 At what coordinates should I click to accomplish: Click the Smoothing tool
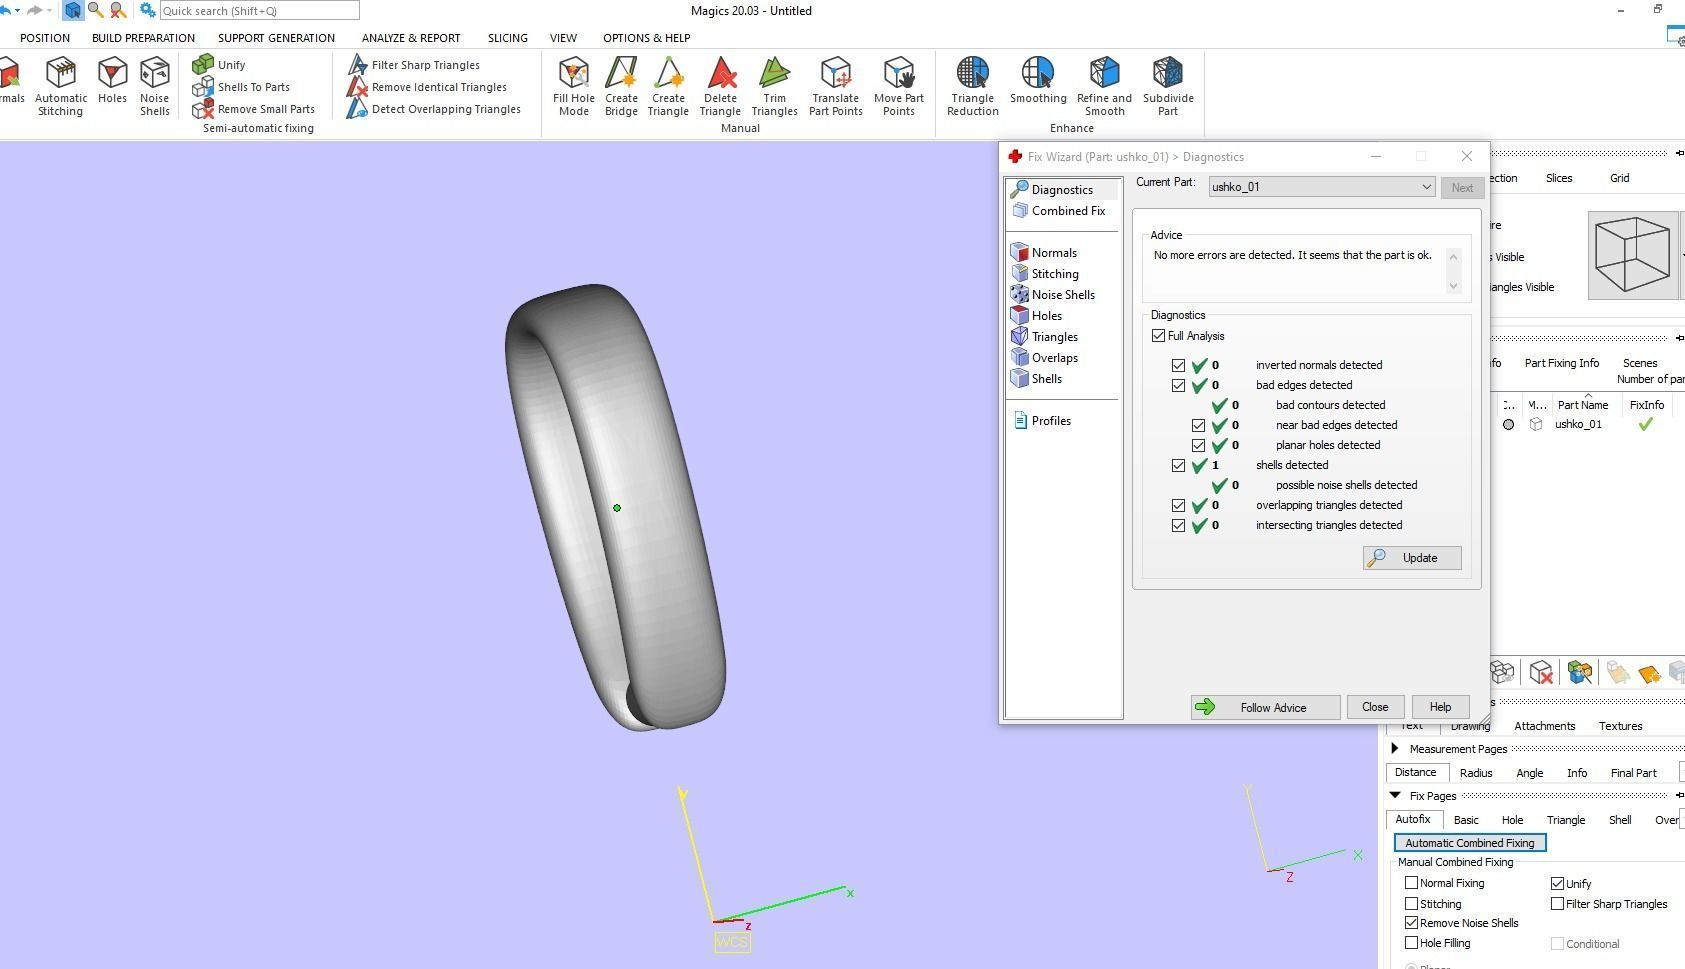tap(1038, 81)
